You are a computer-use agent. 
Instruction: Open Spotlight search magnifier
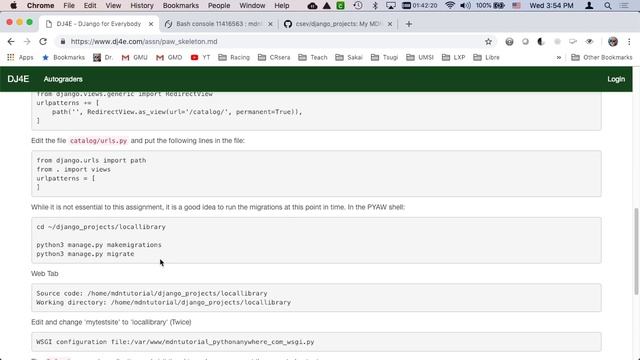click(x=608, y=6)
